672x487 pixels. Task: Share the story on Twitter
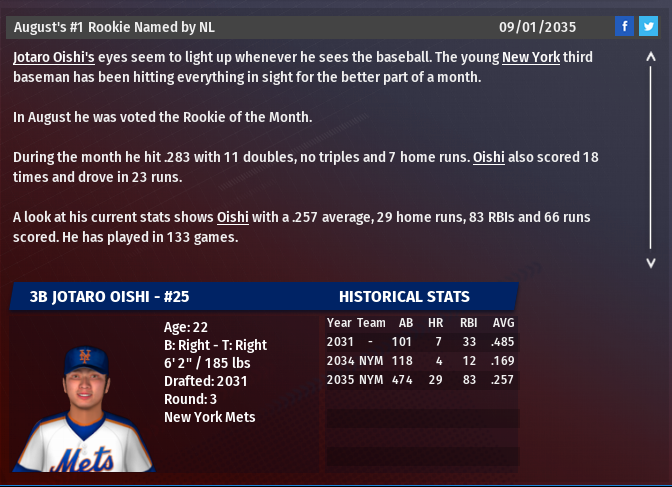(647, 26)
